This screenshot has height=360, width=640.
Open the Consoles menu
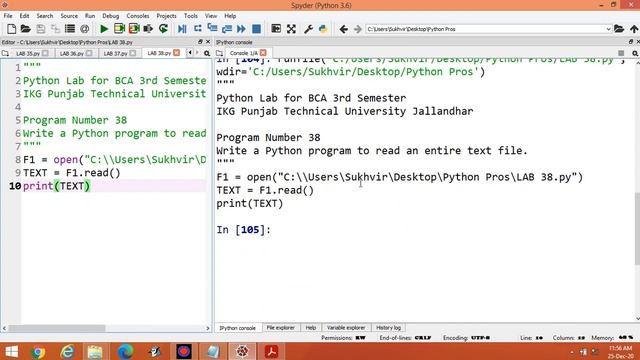(x=138, y=16)
